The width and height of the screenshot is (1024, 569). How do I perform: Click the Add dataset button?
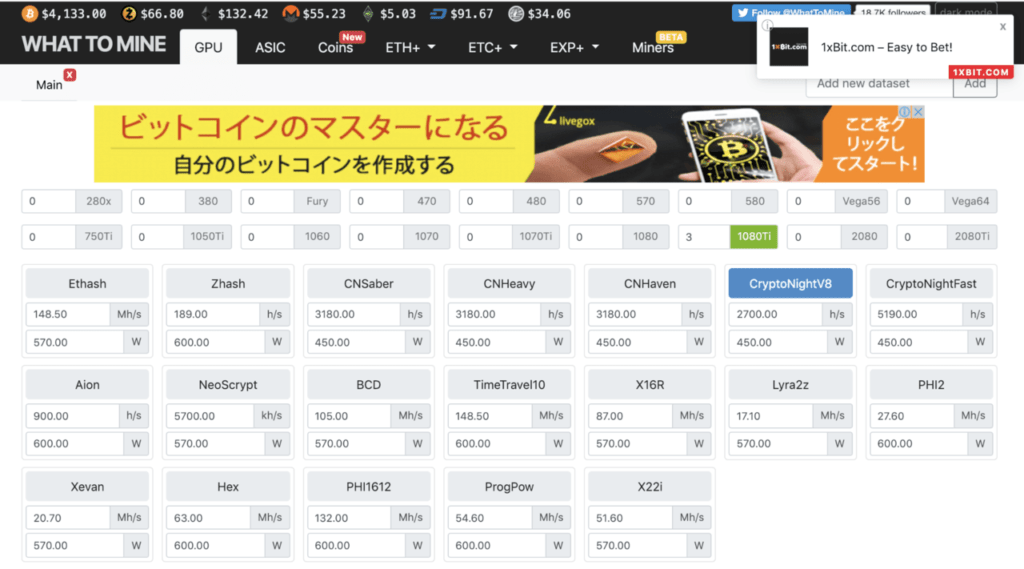975,84
